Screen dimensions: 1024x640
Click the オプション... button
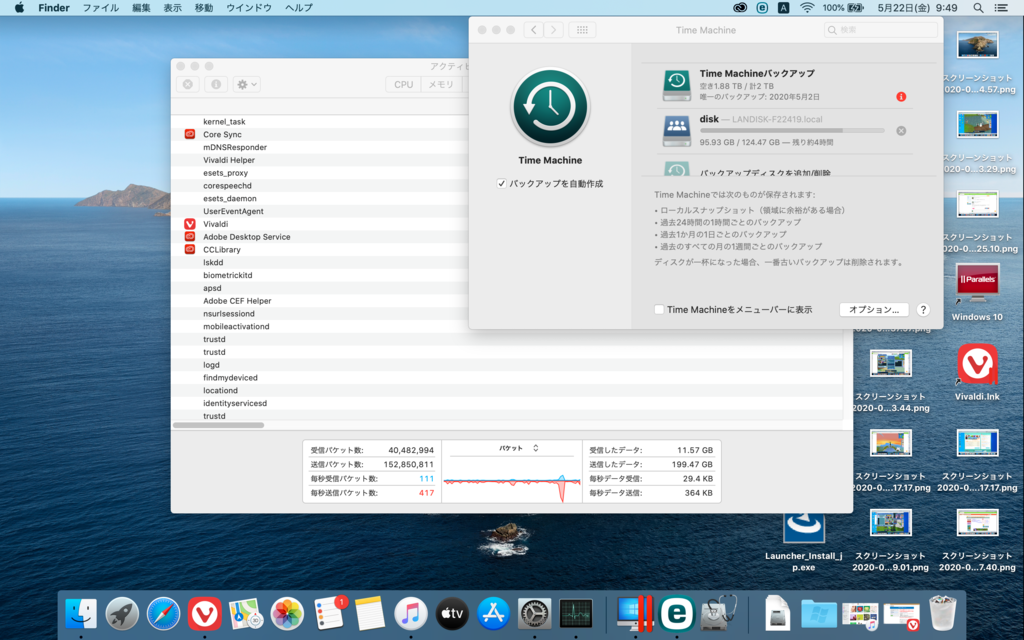pos(874,310)
